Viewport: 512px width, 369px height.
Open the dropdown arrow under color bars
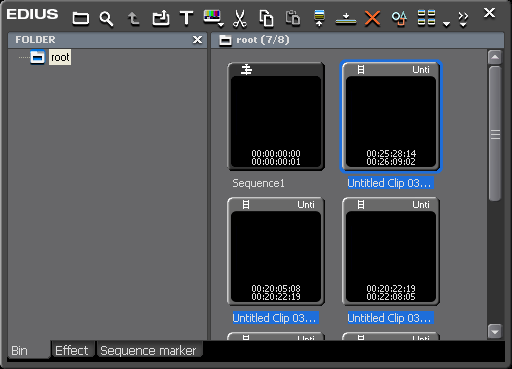(x=221, y=25)
